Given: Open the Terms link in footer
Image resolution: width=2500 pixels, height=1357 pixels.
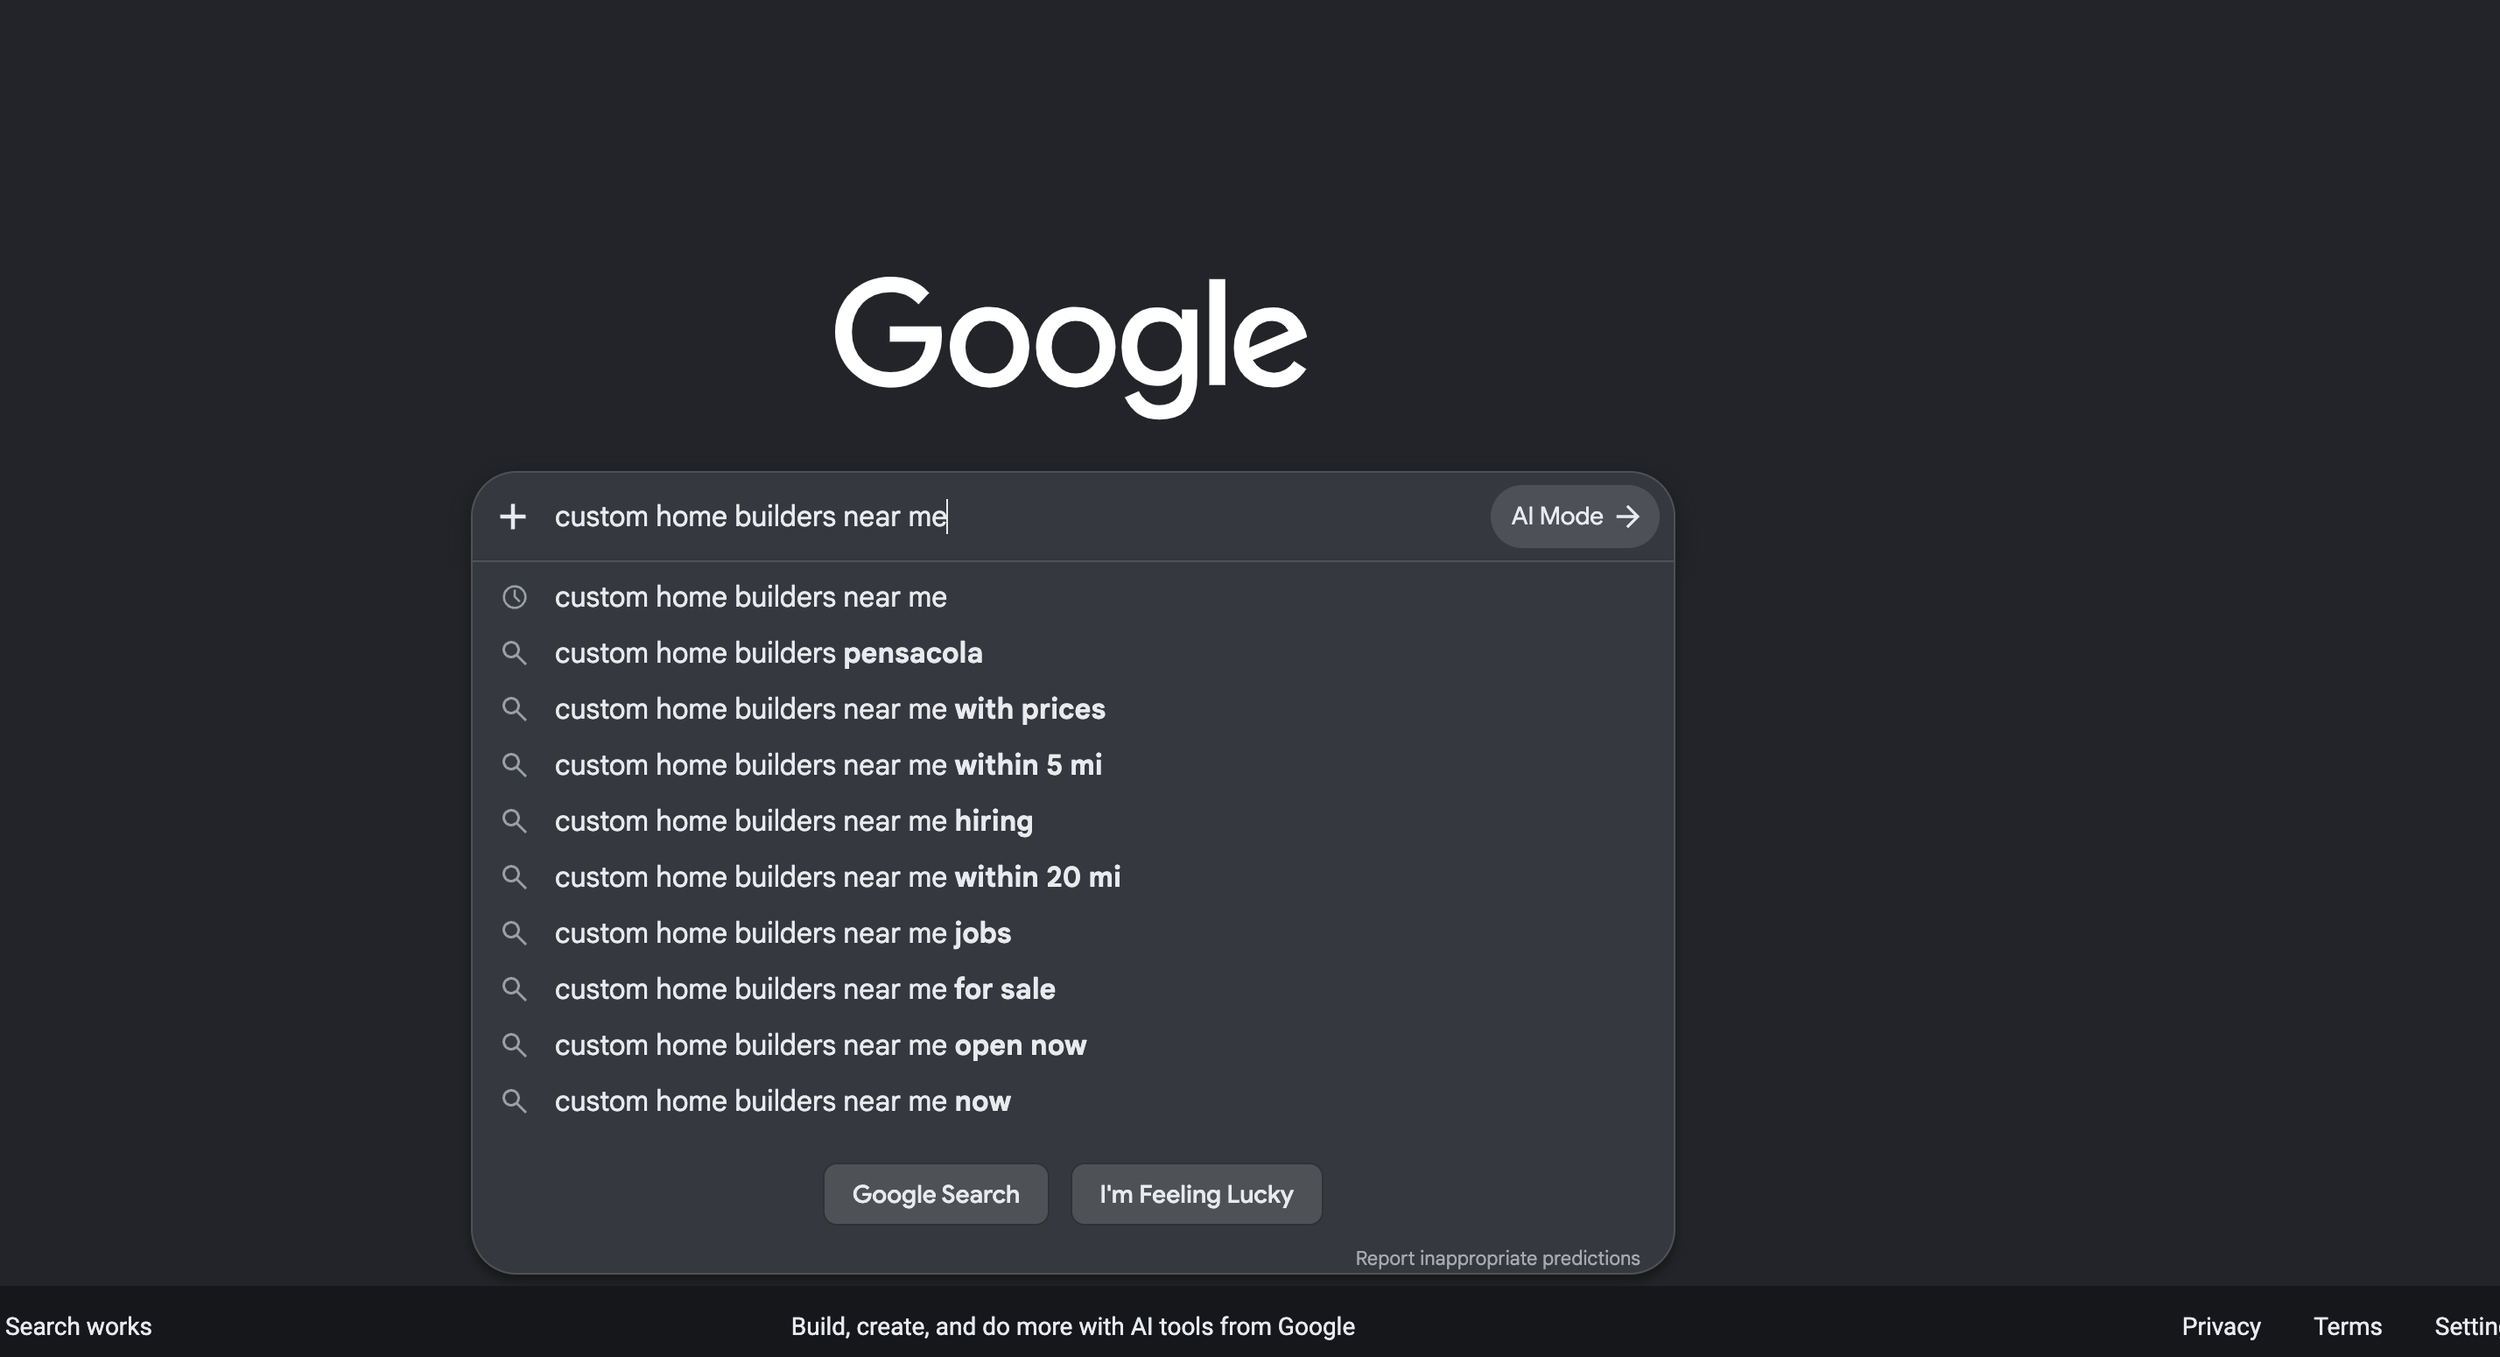Looking at the screenshot, I should pyautogui.click(x=2347, y=1326).
